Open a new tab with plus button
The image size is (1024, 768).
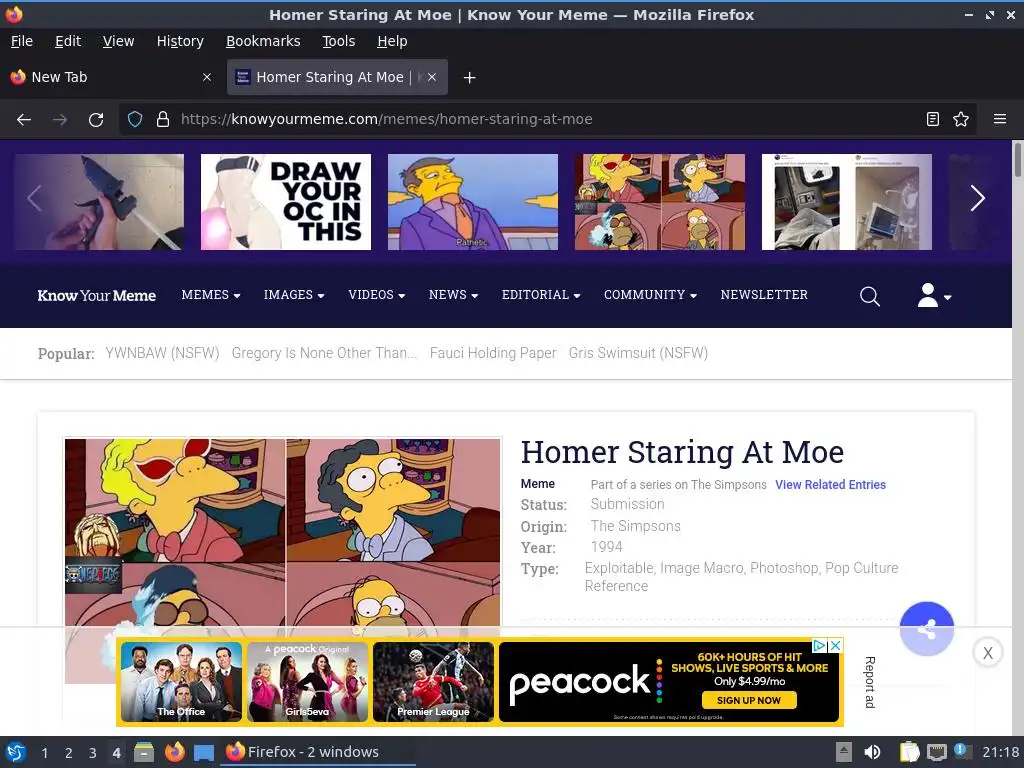[469, 78]
